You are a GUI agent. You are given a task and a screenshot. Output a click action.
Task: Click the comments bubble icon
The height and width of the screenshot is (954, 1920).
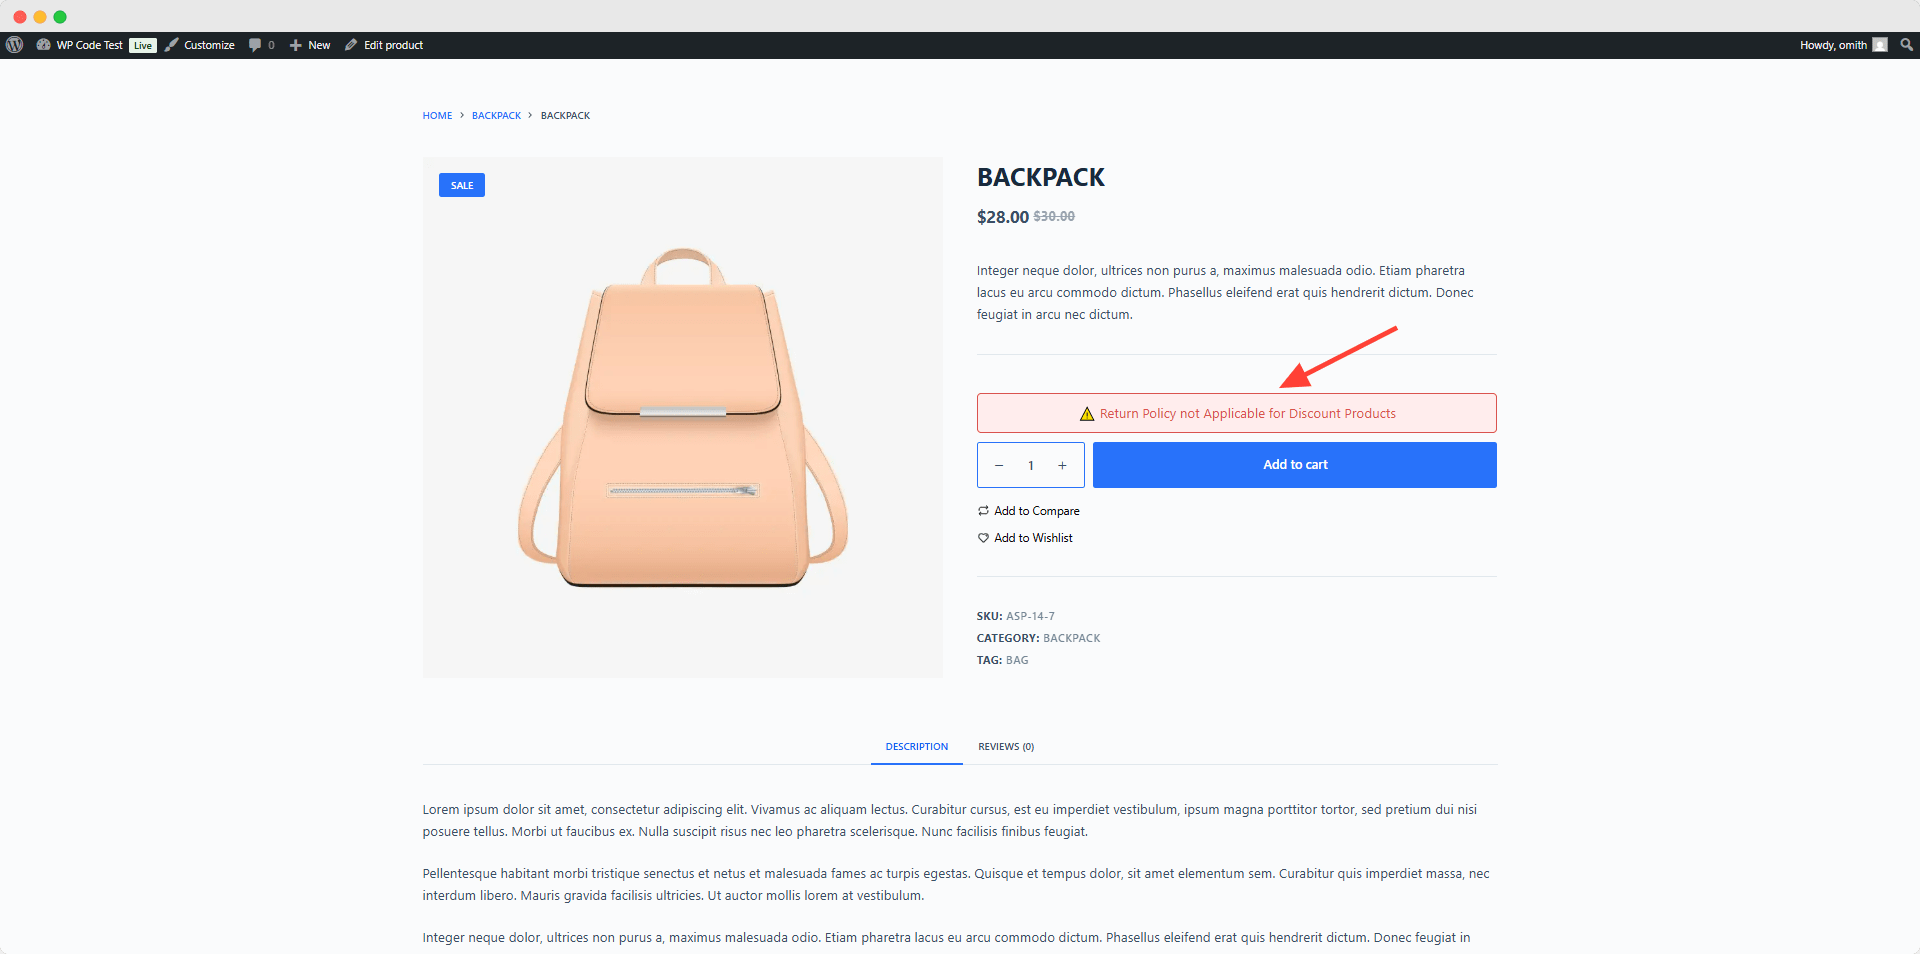tap(256, 45)
